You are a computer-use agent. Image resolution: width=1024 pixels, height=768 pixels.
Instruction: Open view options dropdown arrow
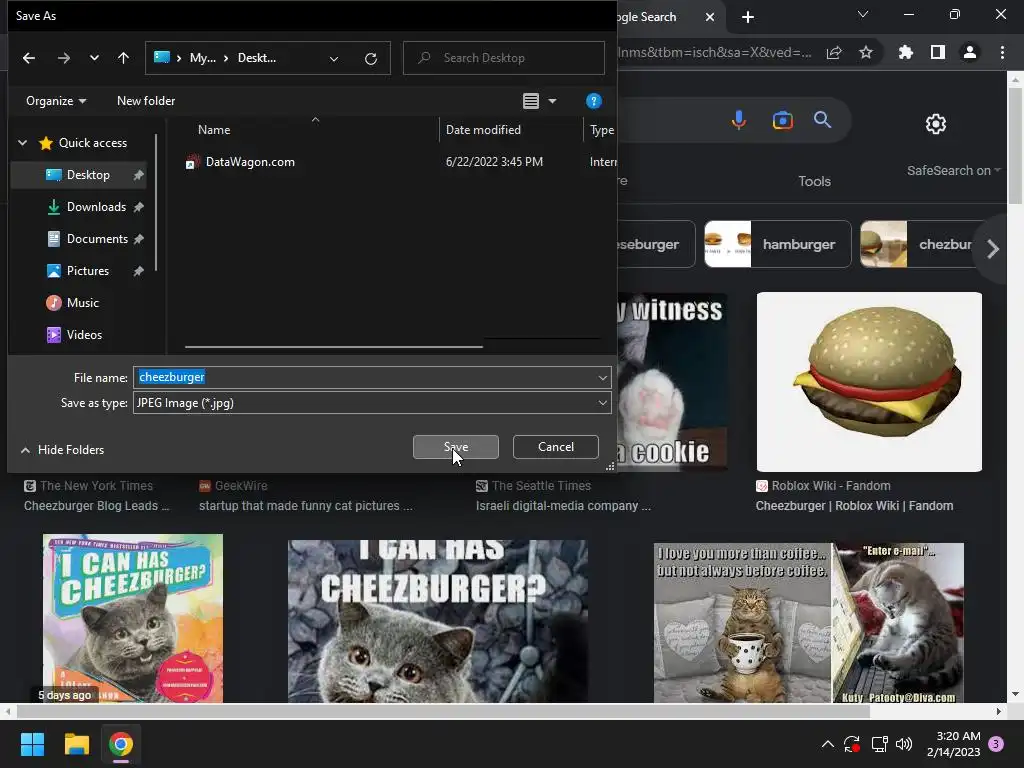552,101
